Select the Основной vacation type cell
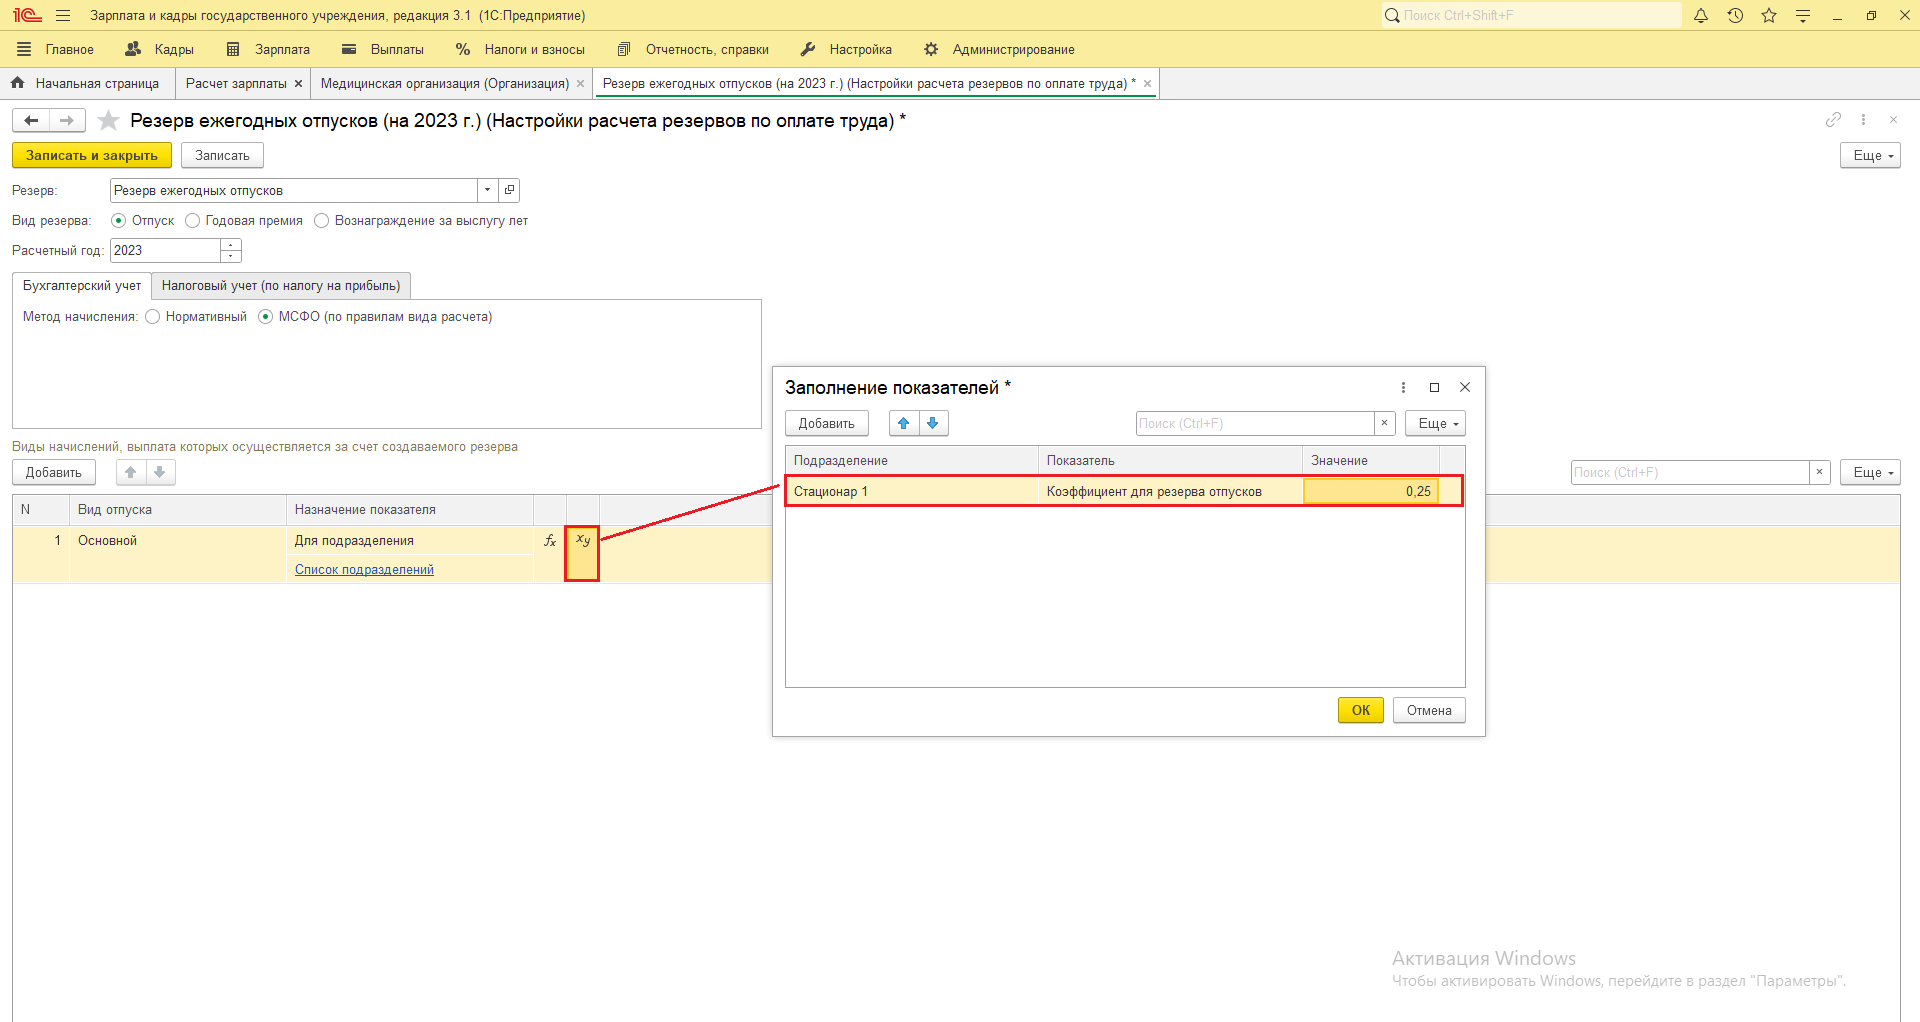 tap(179, 540)
